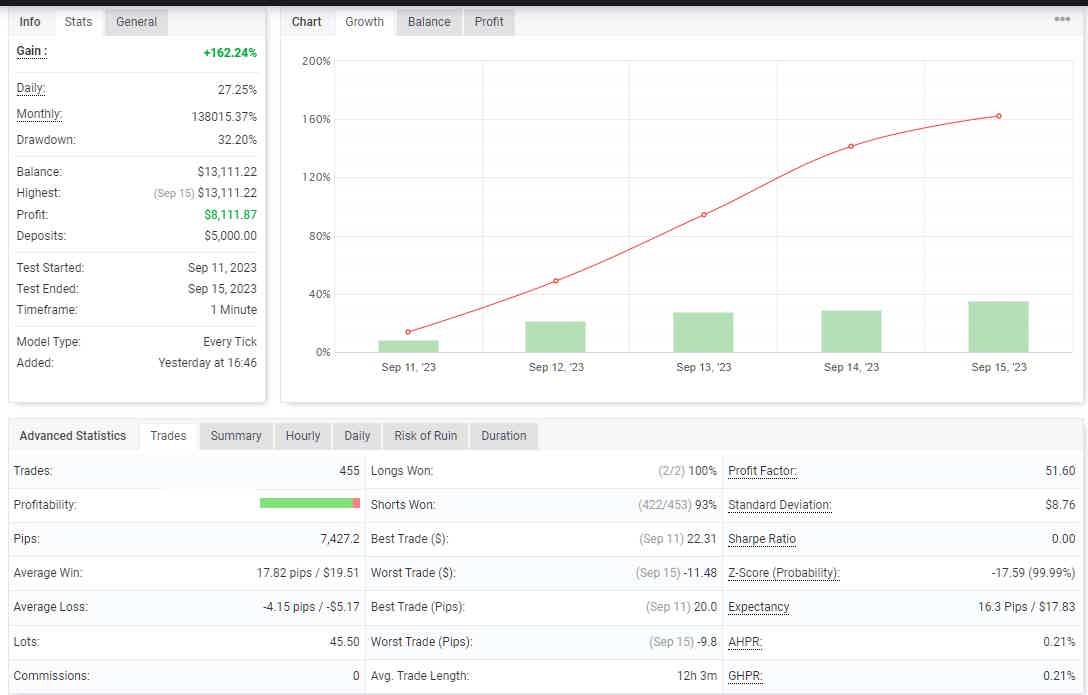Viewport: 1088px width, 695px height.
Task: Click the Sep 11 green bar
Action: tap(408, 346)
